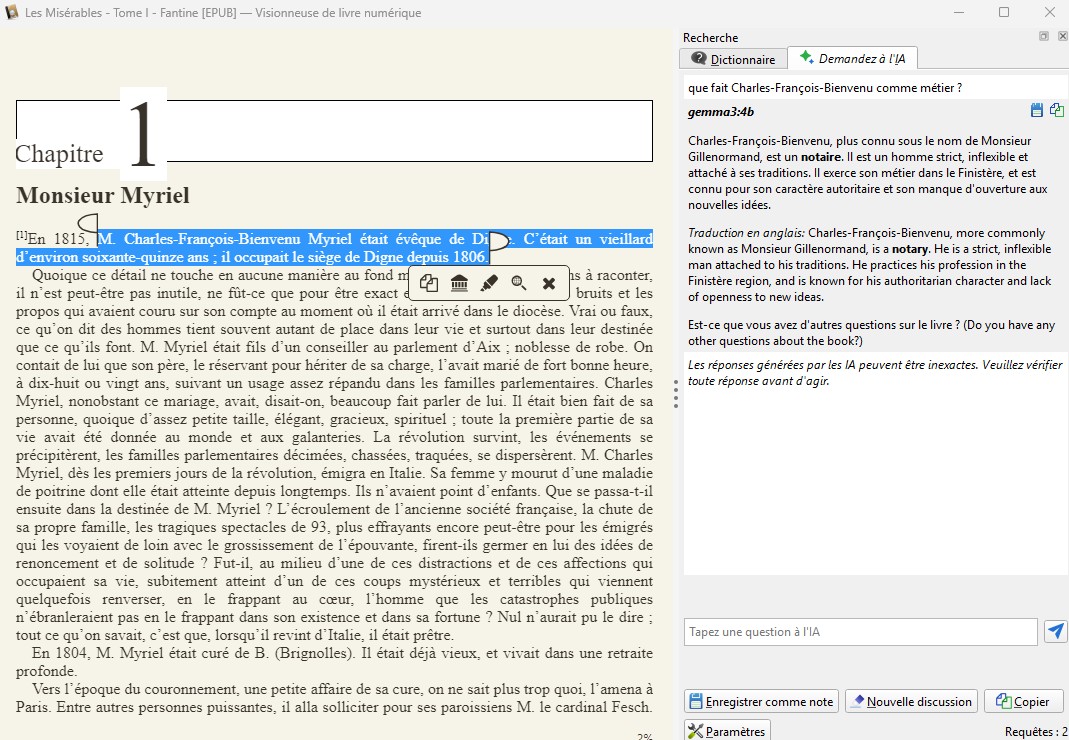Close the Recherche panel
The height and width of the screenshot is (740, 1069).
[x=1059, y=37]
